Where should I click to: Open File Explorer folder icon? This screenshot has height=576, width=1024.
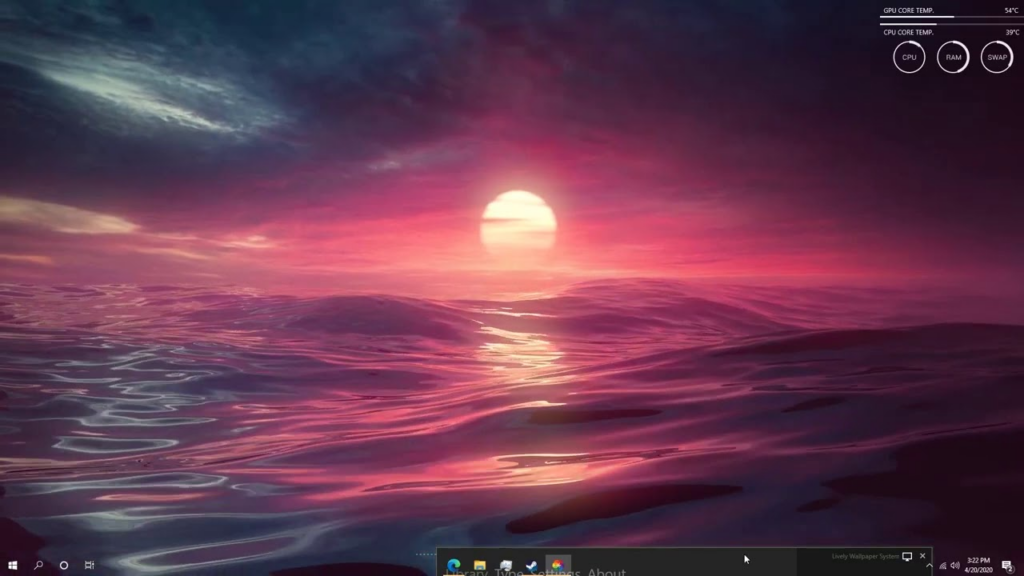tap(480, 565)
